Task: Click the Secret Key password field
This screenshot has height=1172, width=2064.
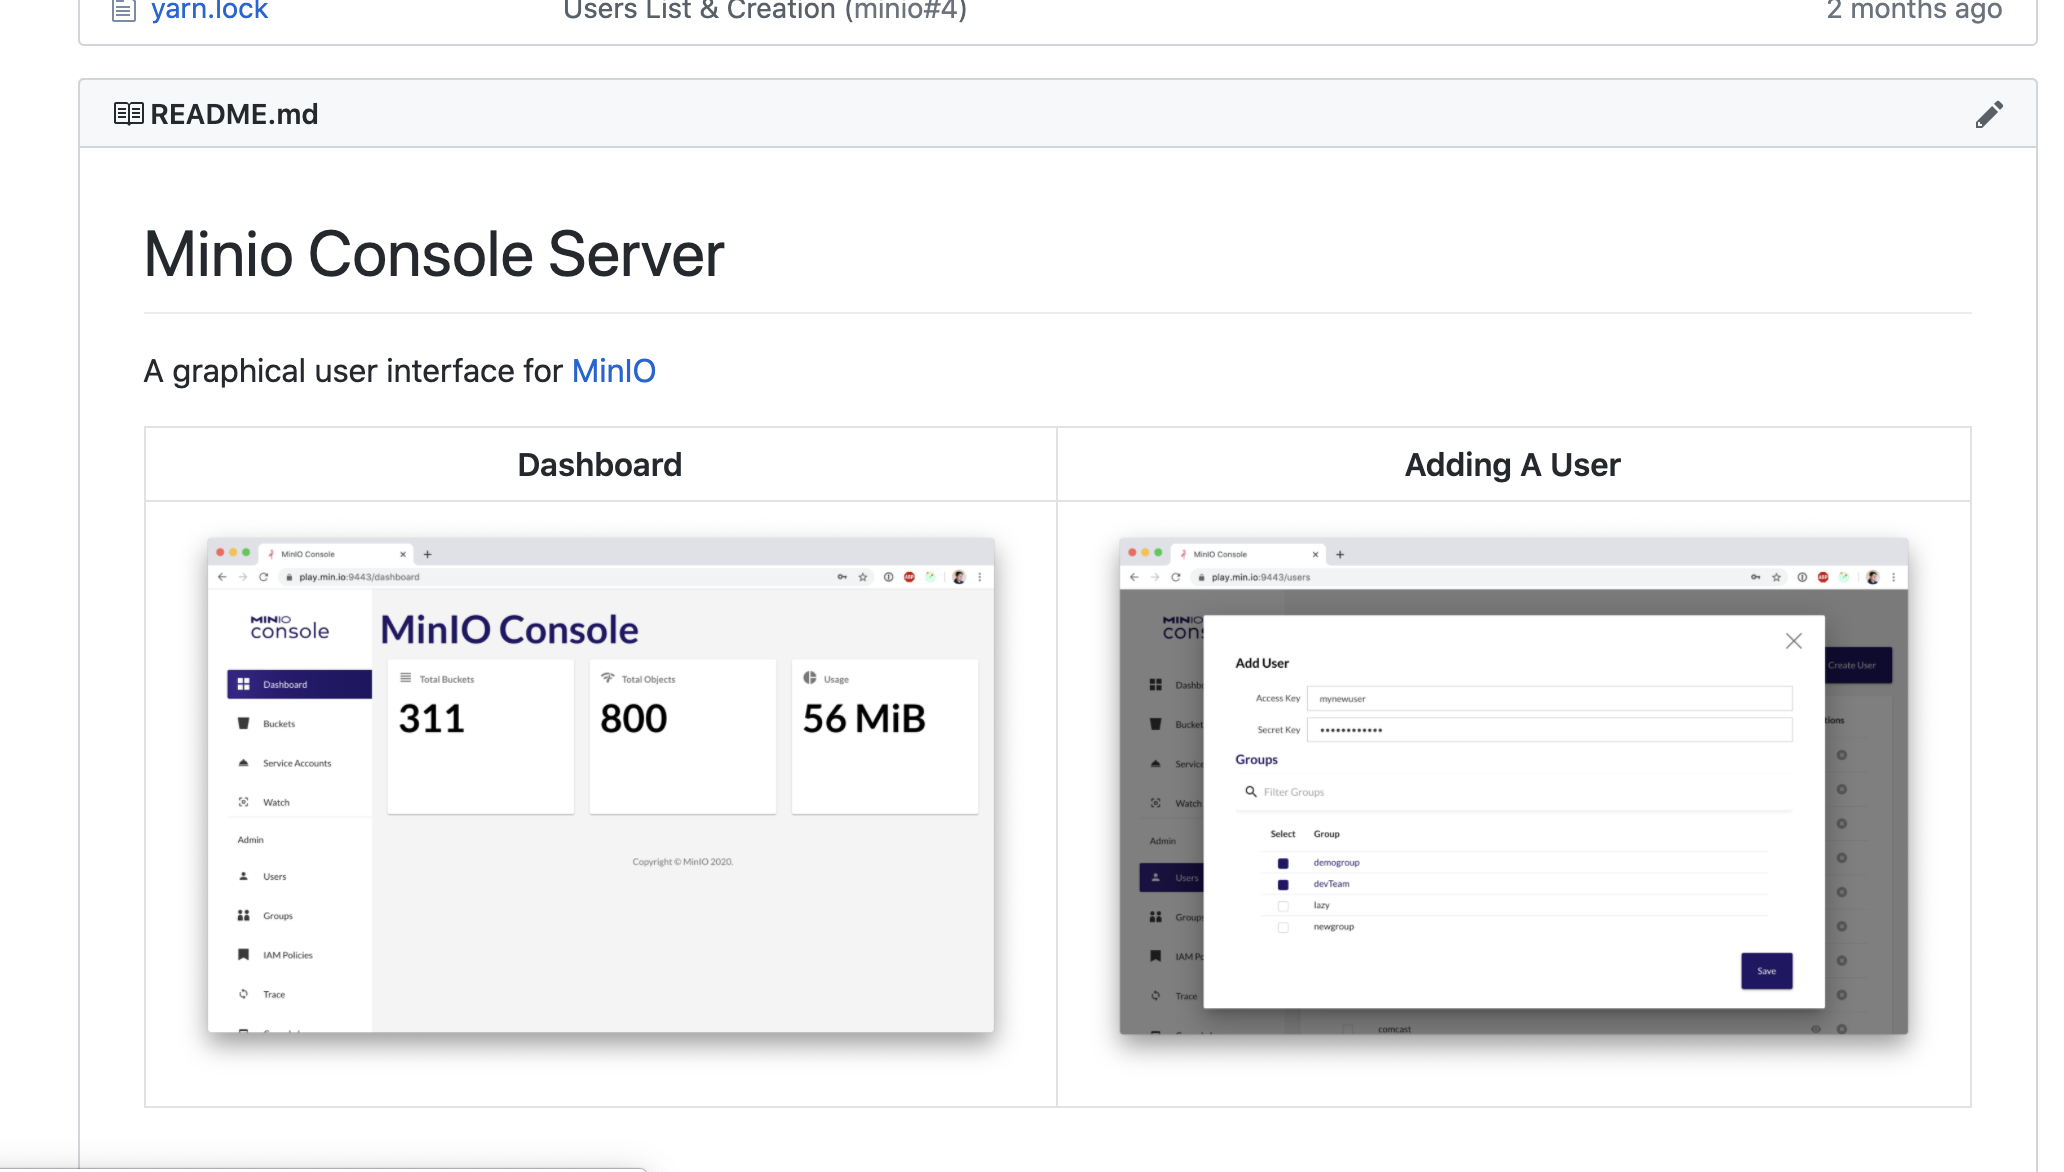Action: 1550,730
